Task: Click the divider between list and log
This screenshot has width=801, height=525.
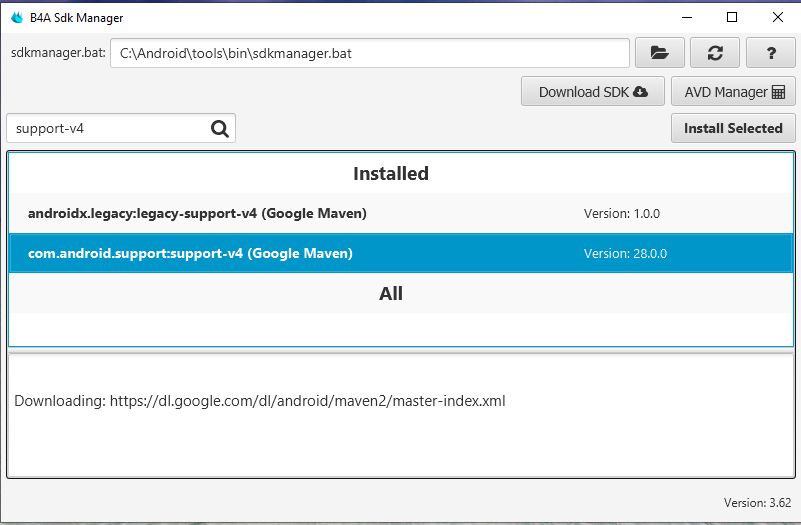Action: click(x=400, y=352)
